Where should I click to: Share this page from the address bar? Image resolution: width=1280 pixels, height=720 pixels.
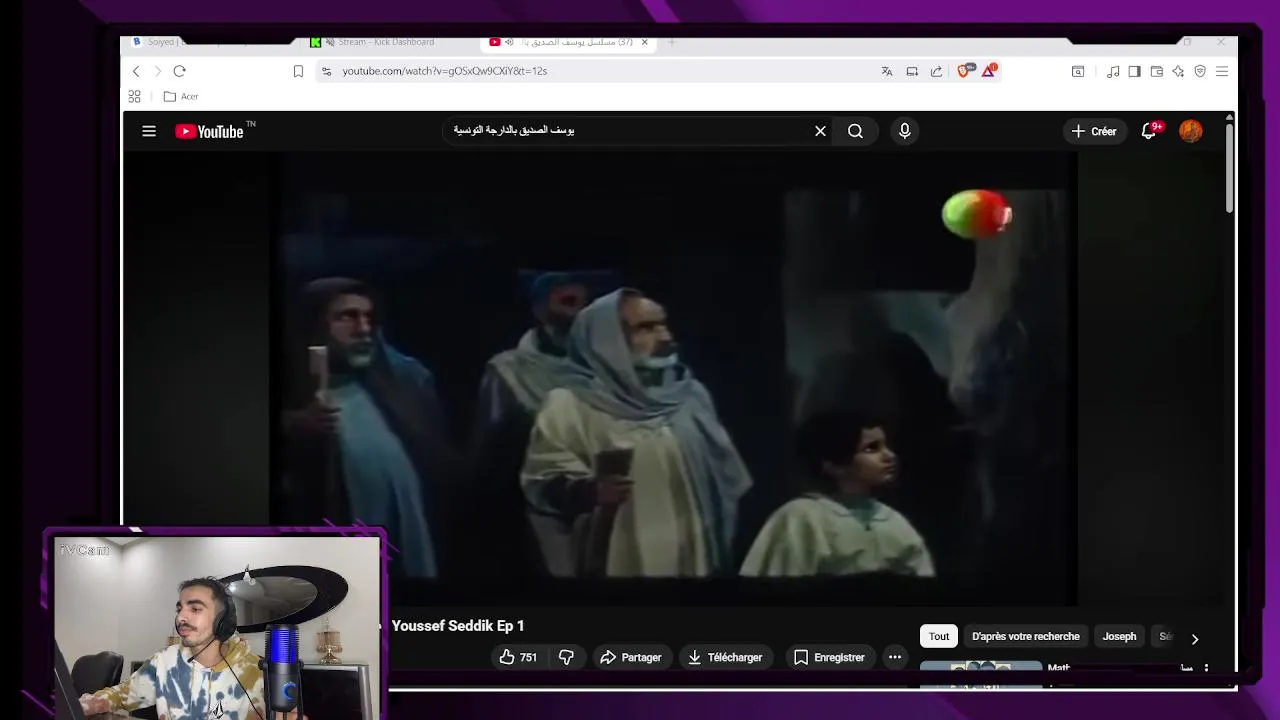(x=936, y=71)
